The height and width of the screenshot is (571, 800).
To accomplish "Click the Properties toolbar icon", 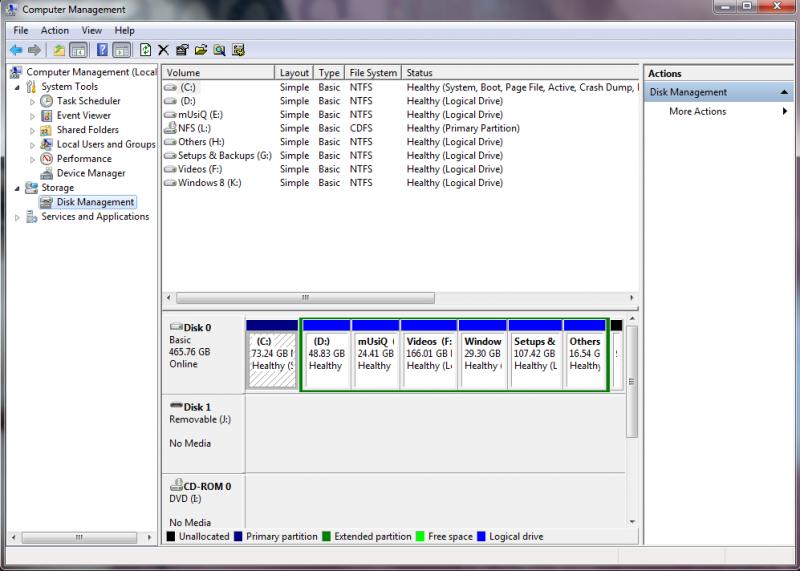I will pos(182,50).
